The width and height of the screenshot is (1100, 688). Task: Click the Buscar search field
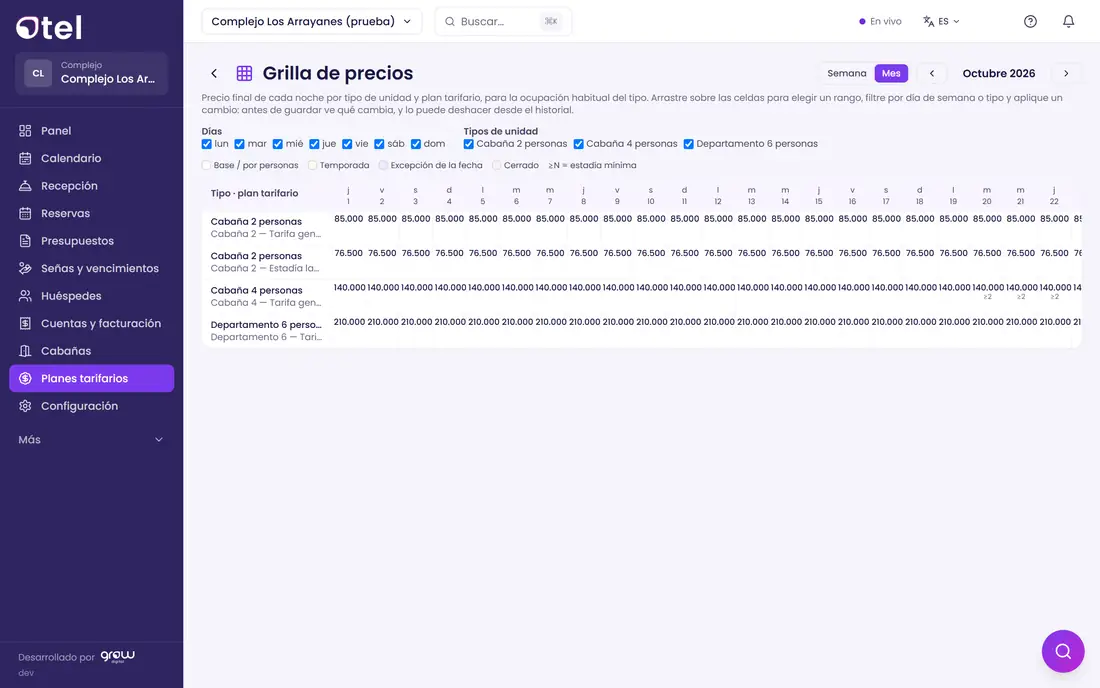(x=503, y=22)
